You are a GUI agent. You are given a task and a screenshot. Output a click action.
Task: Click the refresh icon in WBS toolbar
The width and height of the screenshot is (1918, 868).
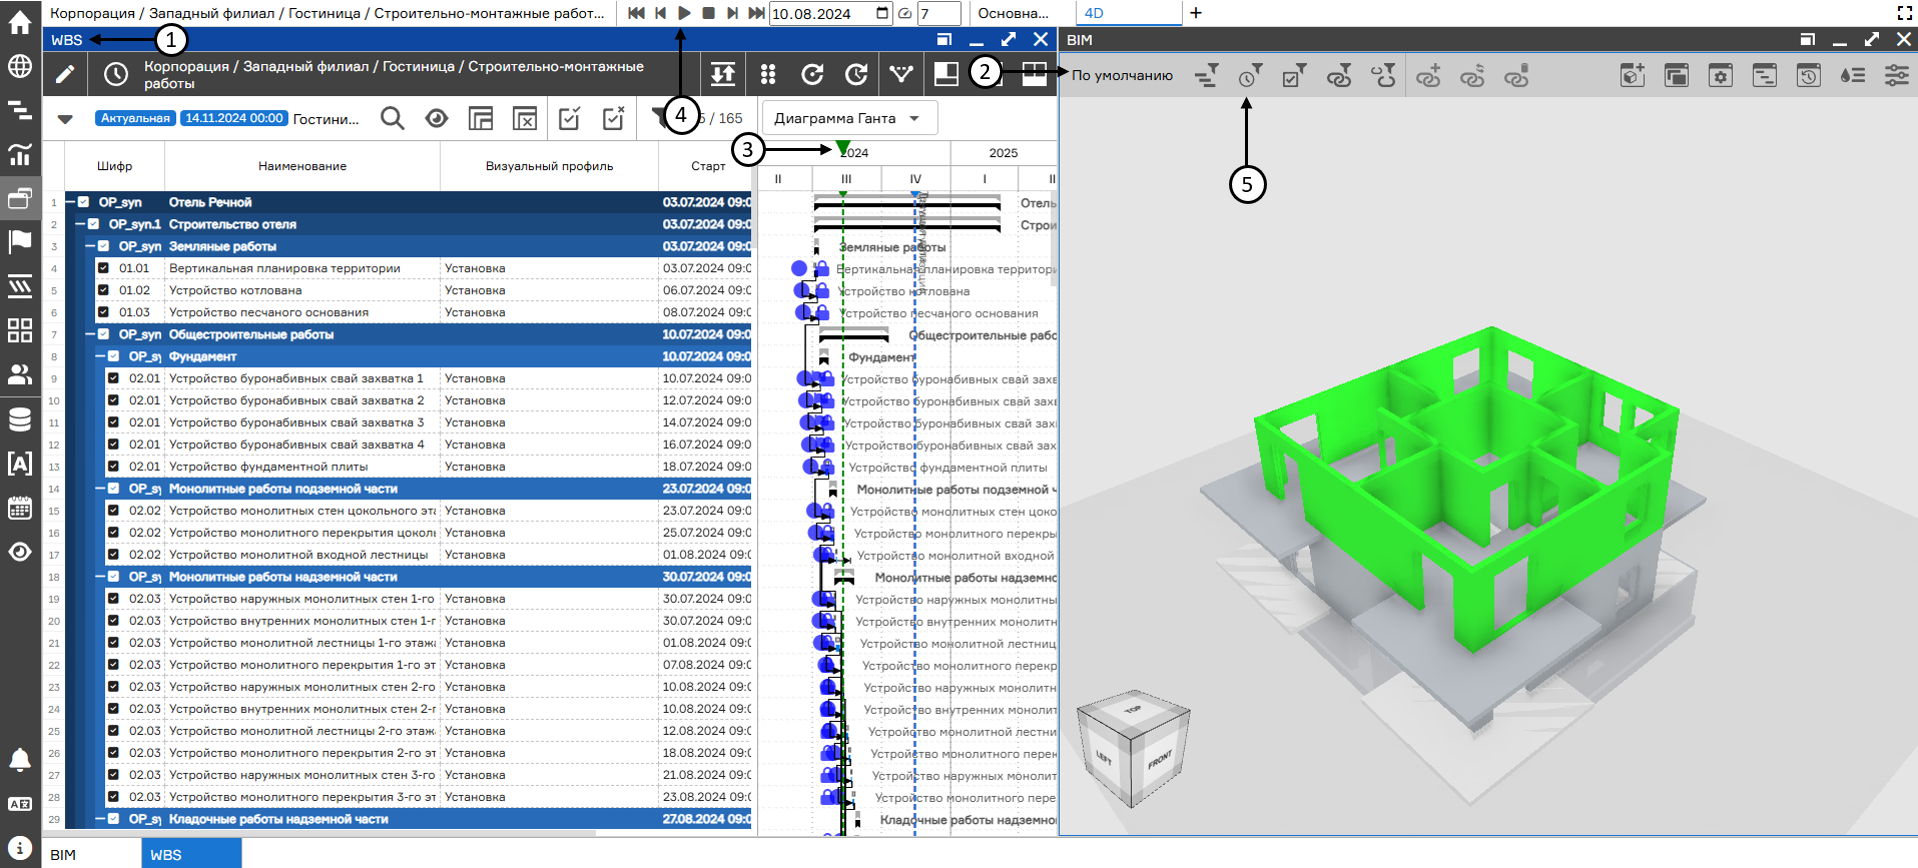812,75
